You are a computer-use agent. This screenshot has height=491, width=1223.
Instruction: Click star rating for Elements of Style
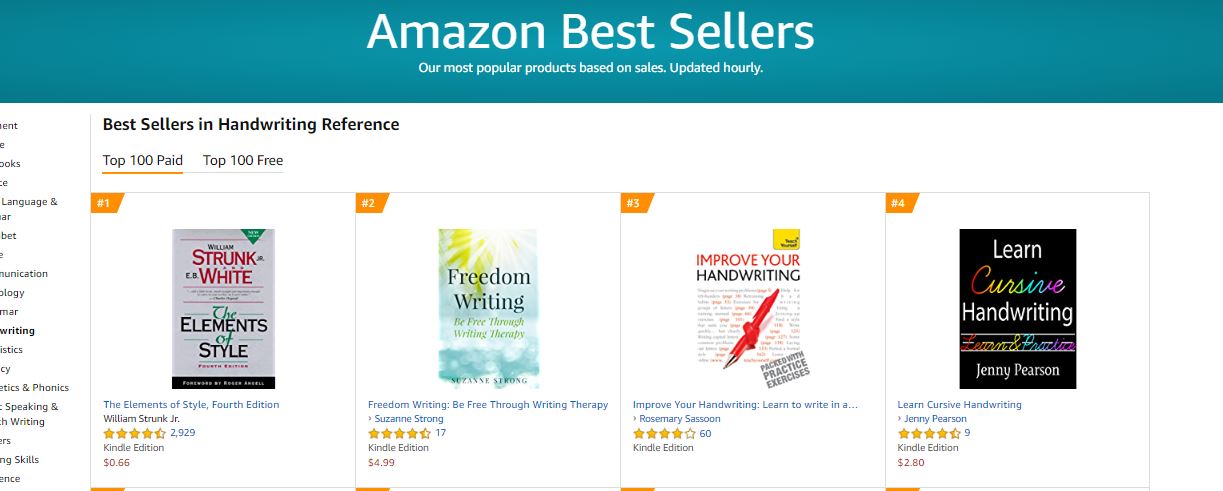pos(135,434)
